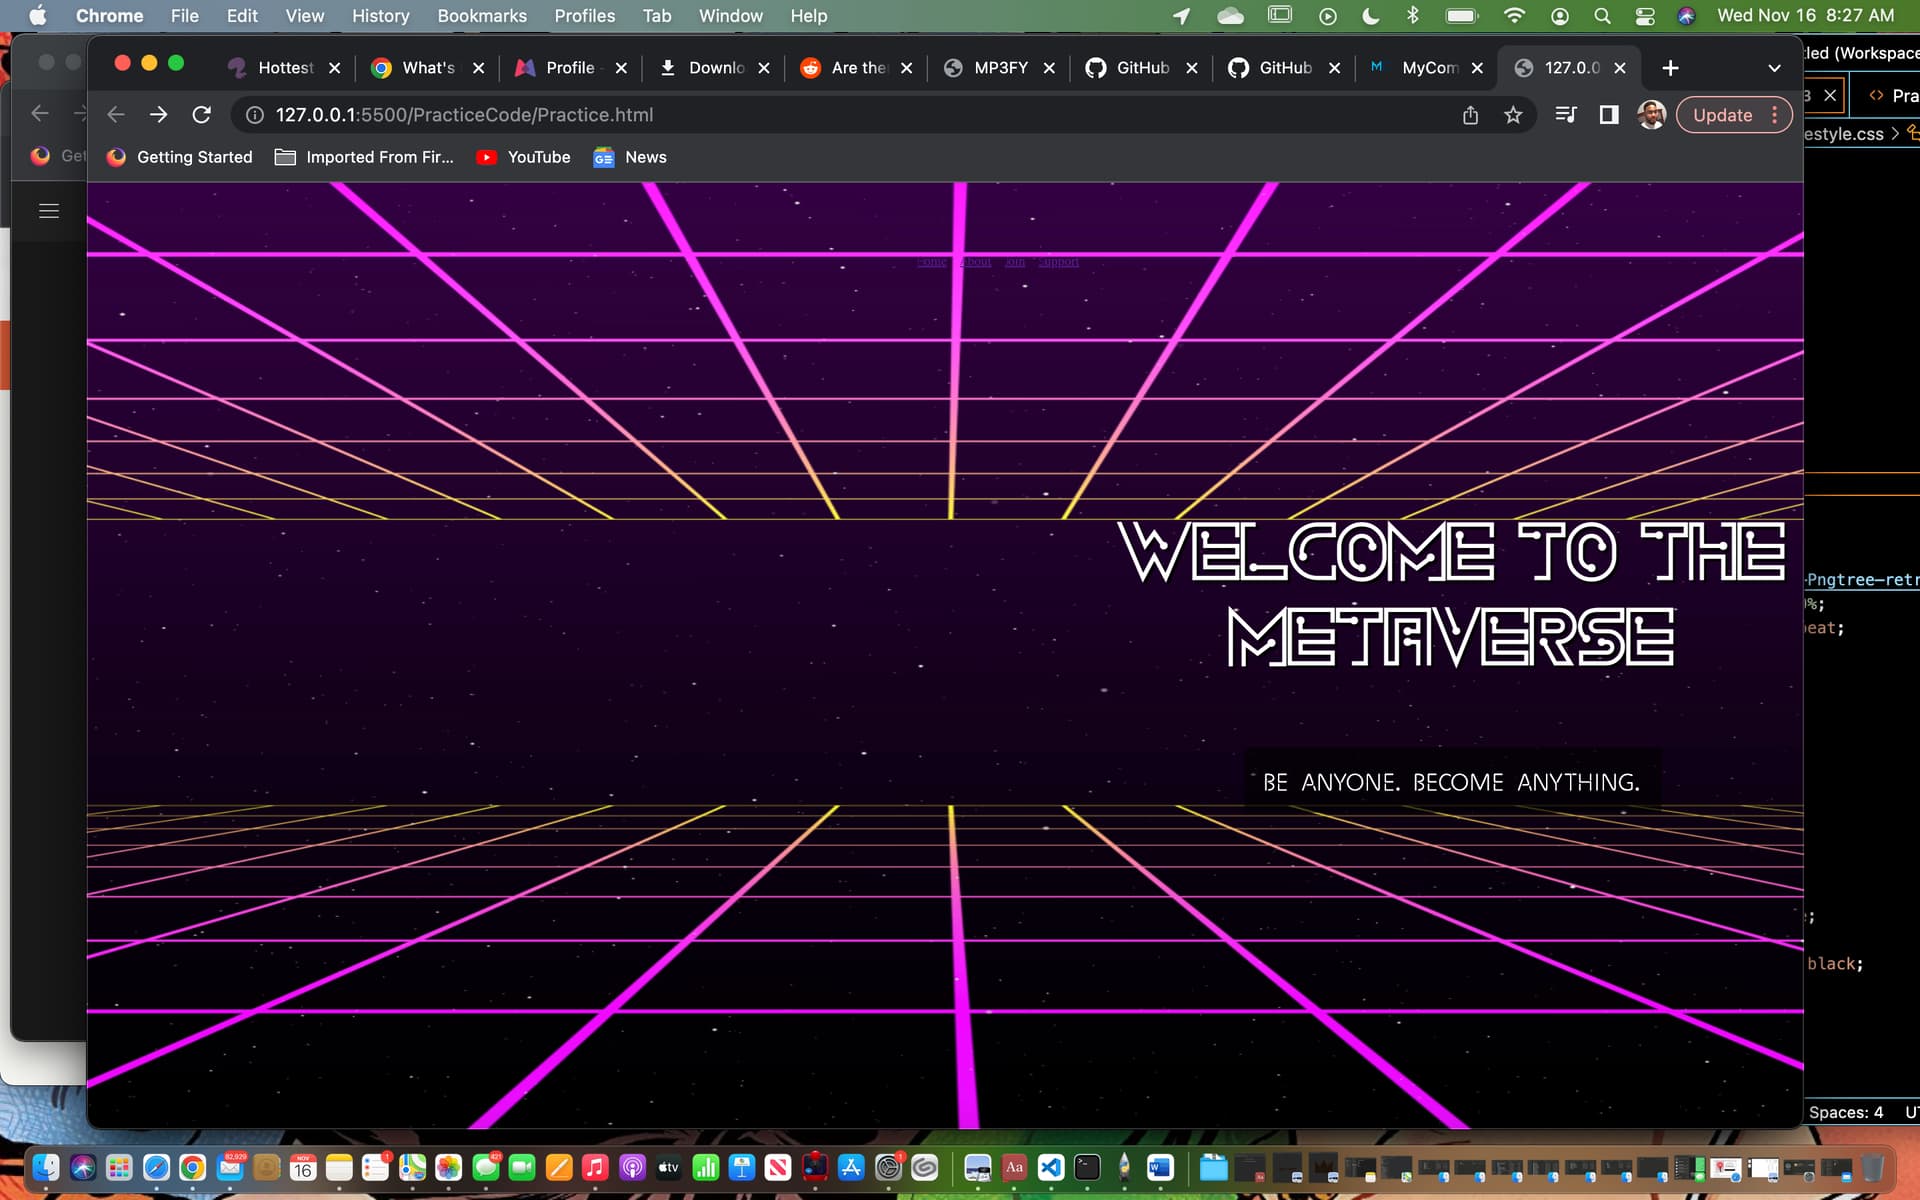Open Visual Studio Code from the Dock

pos(1051,1167)
